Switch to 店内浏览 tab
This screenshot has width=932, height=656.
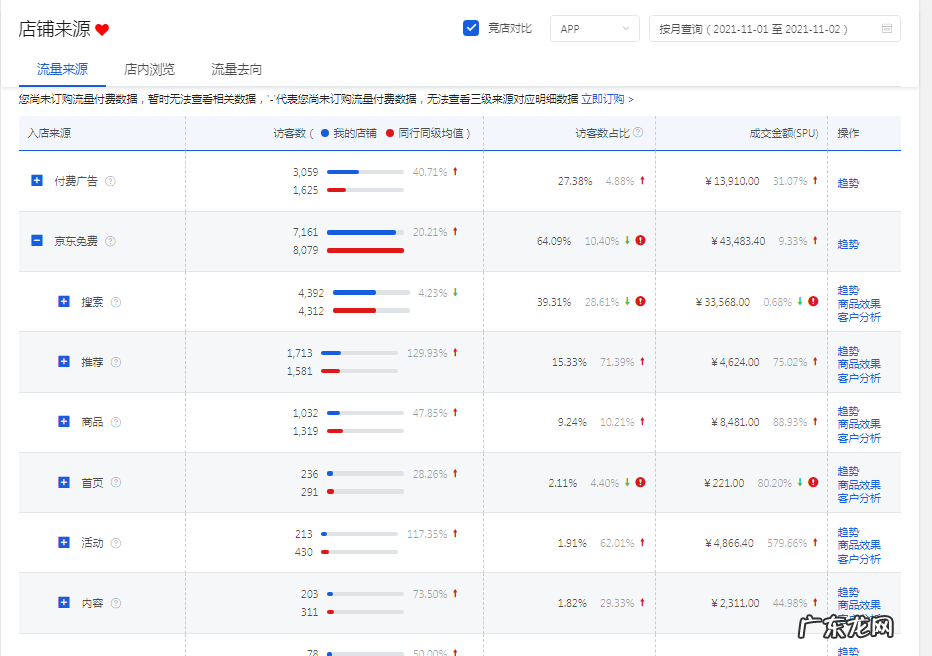[149, 69]
